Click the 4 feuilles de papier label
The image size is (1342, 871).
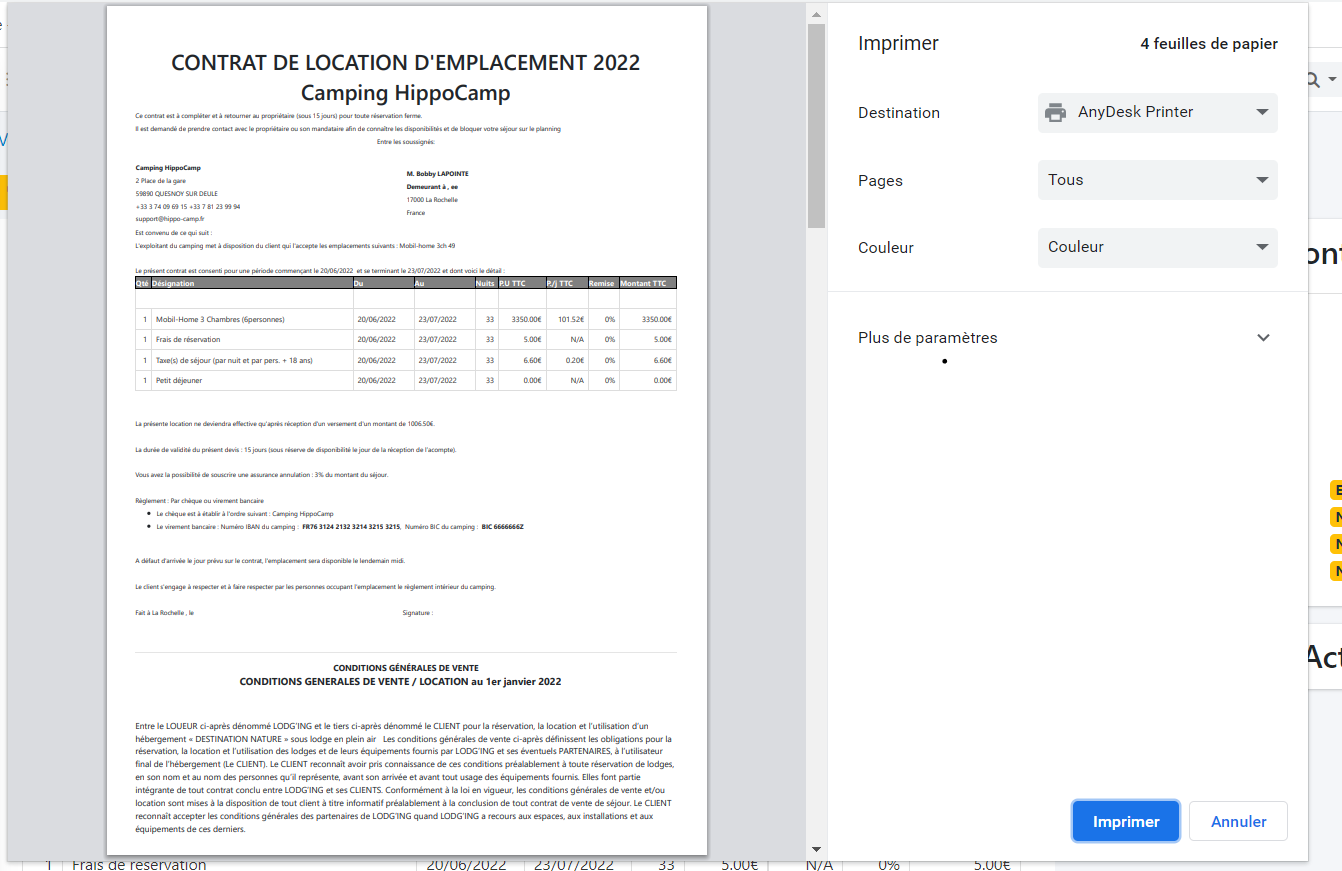tap(1208, 44)
